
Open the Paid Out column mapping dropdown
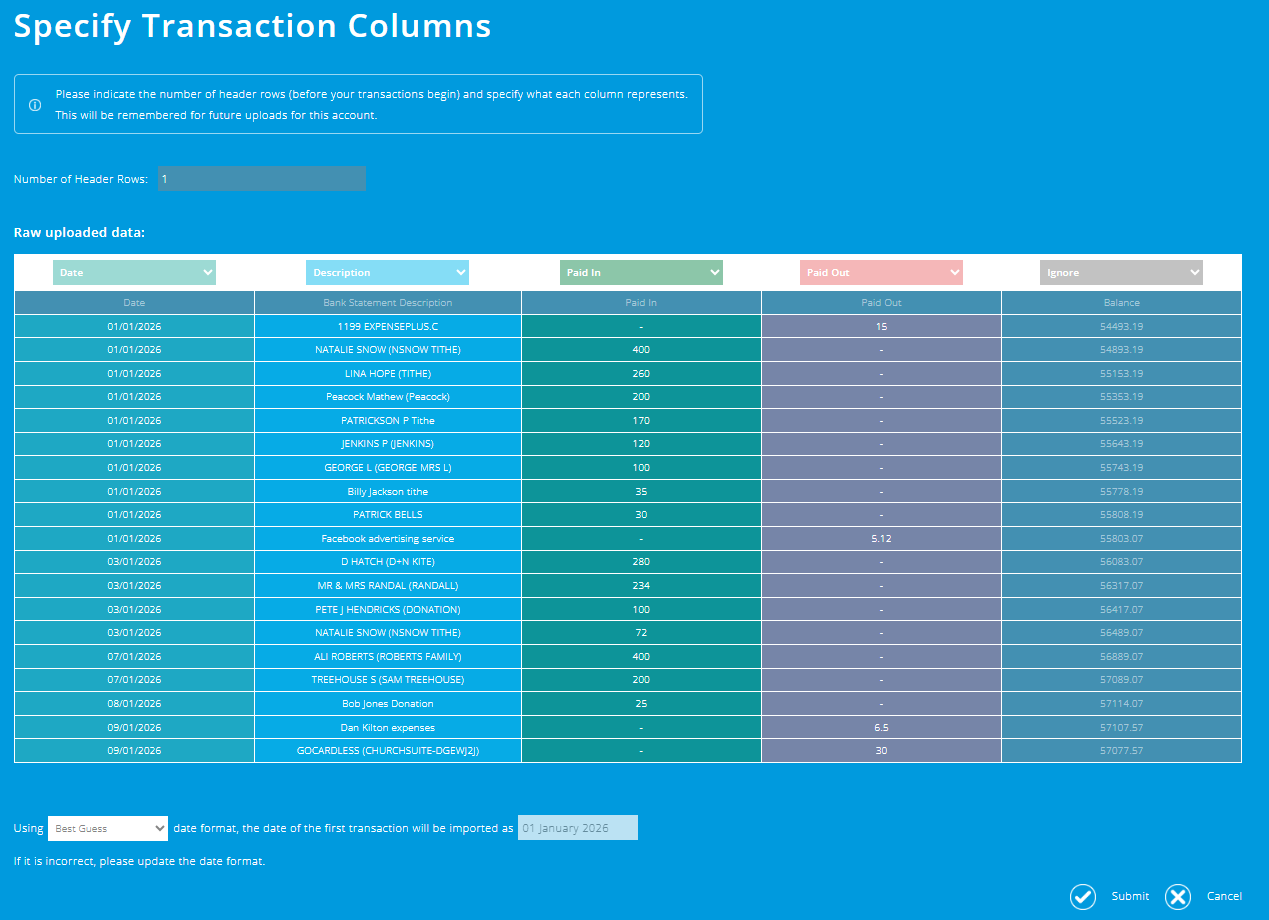881,272
